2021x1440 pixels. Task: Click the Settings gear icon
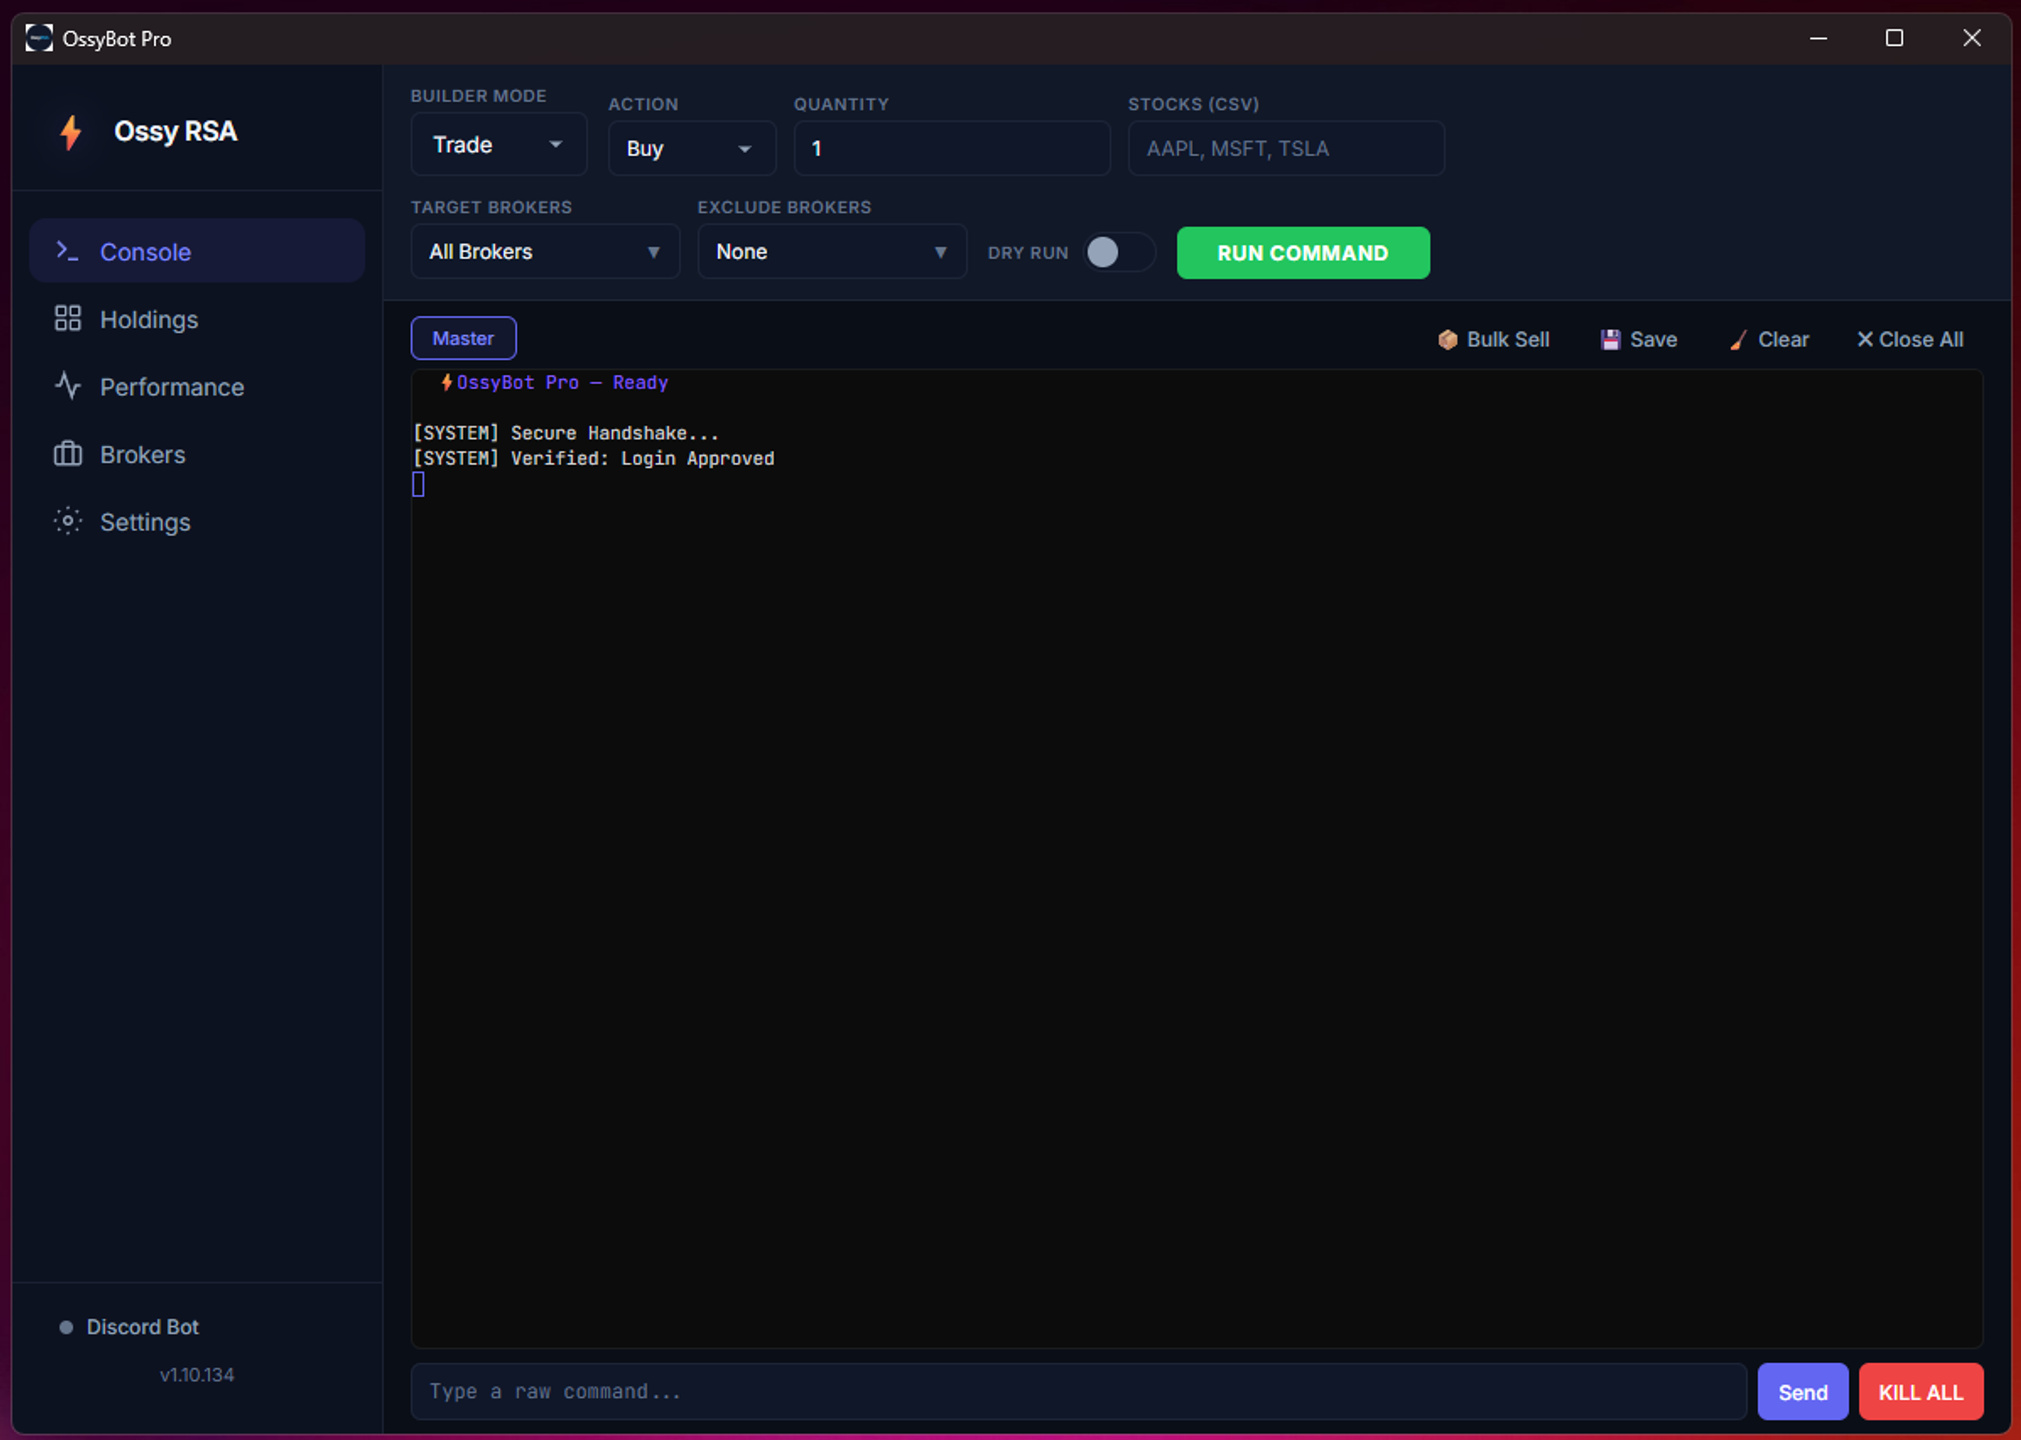pos(67,521)
